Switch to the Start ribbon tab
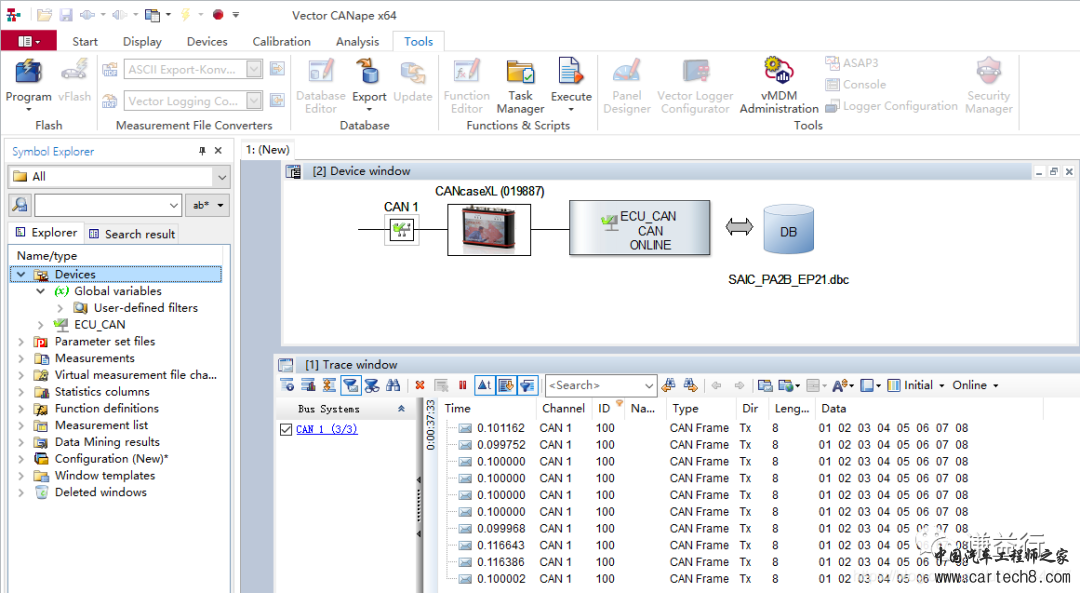The image size is (1080, 593). click(x=85, y=41)
